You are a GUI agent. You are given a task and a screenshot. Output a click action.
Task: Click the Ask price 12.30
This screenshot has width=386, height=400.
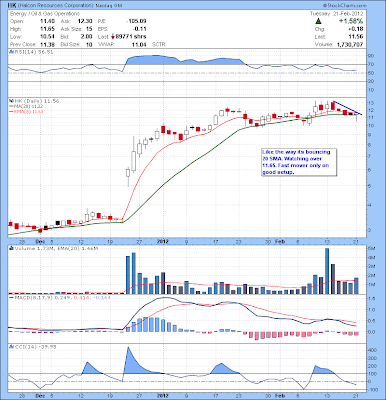[85, 21]
